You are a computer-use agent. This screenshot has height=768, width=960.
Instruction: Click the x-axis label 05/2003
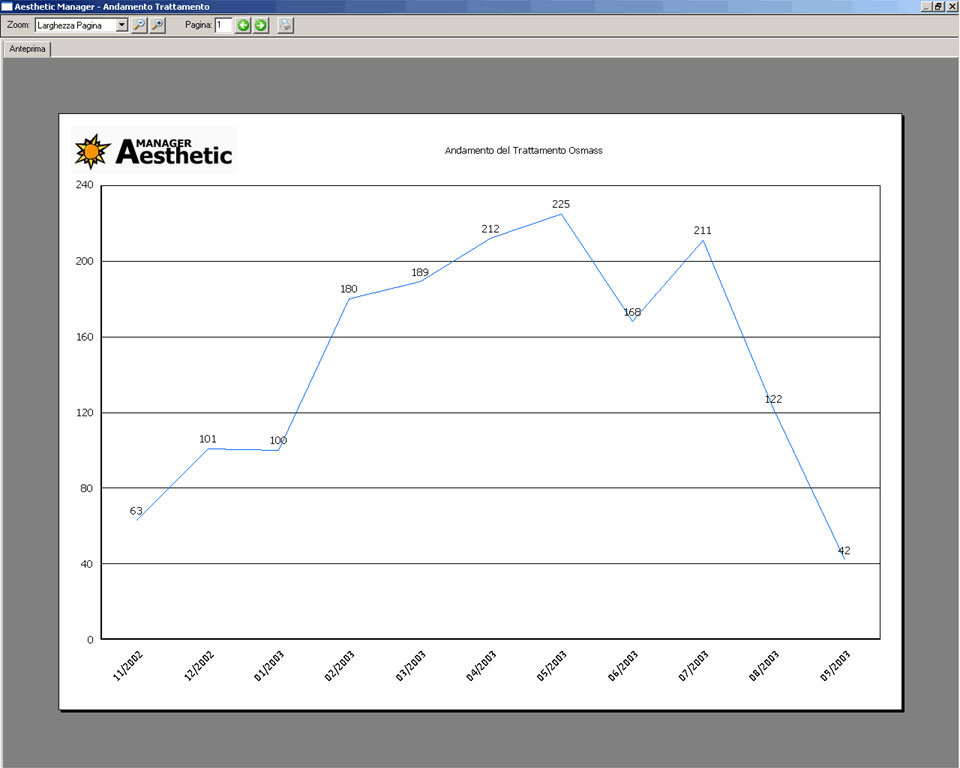coord(552,666)
